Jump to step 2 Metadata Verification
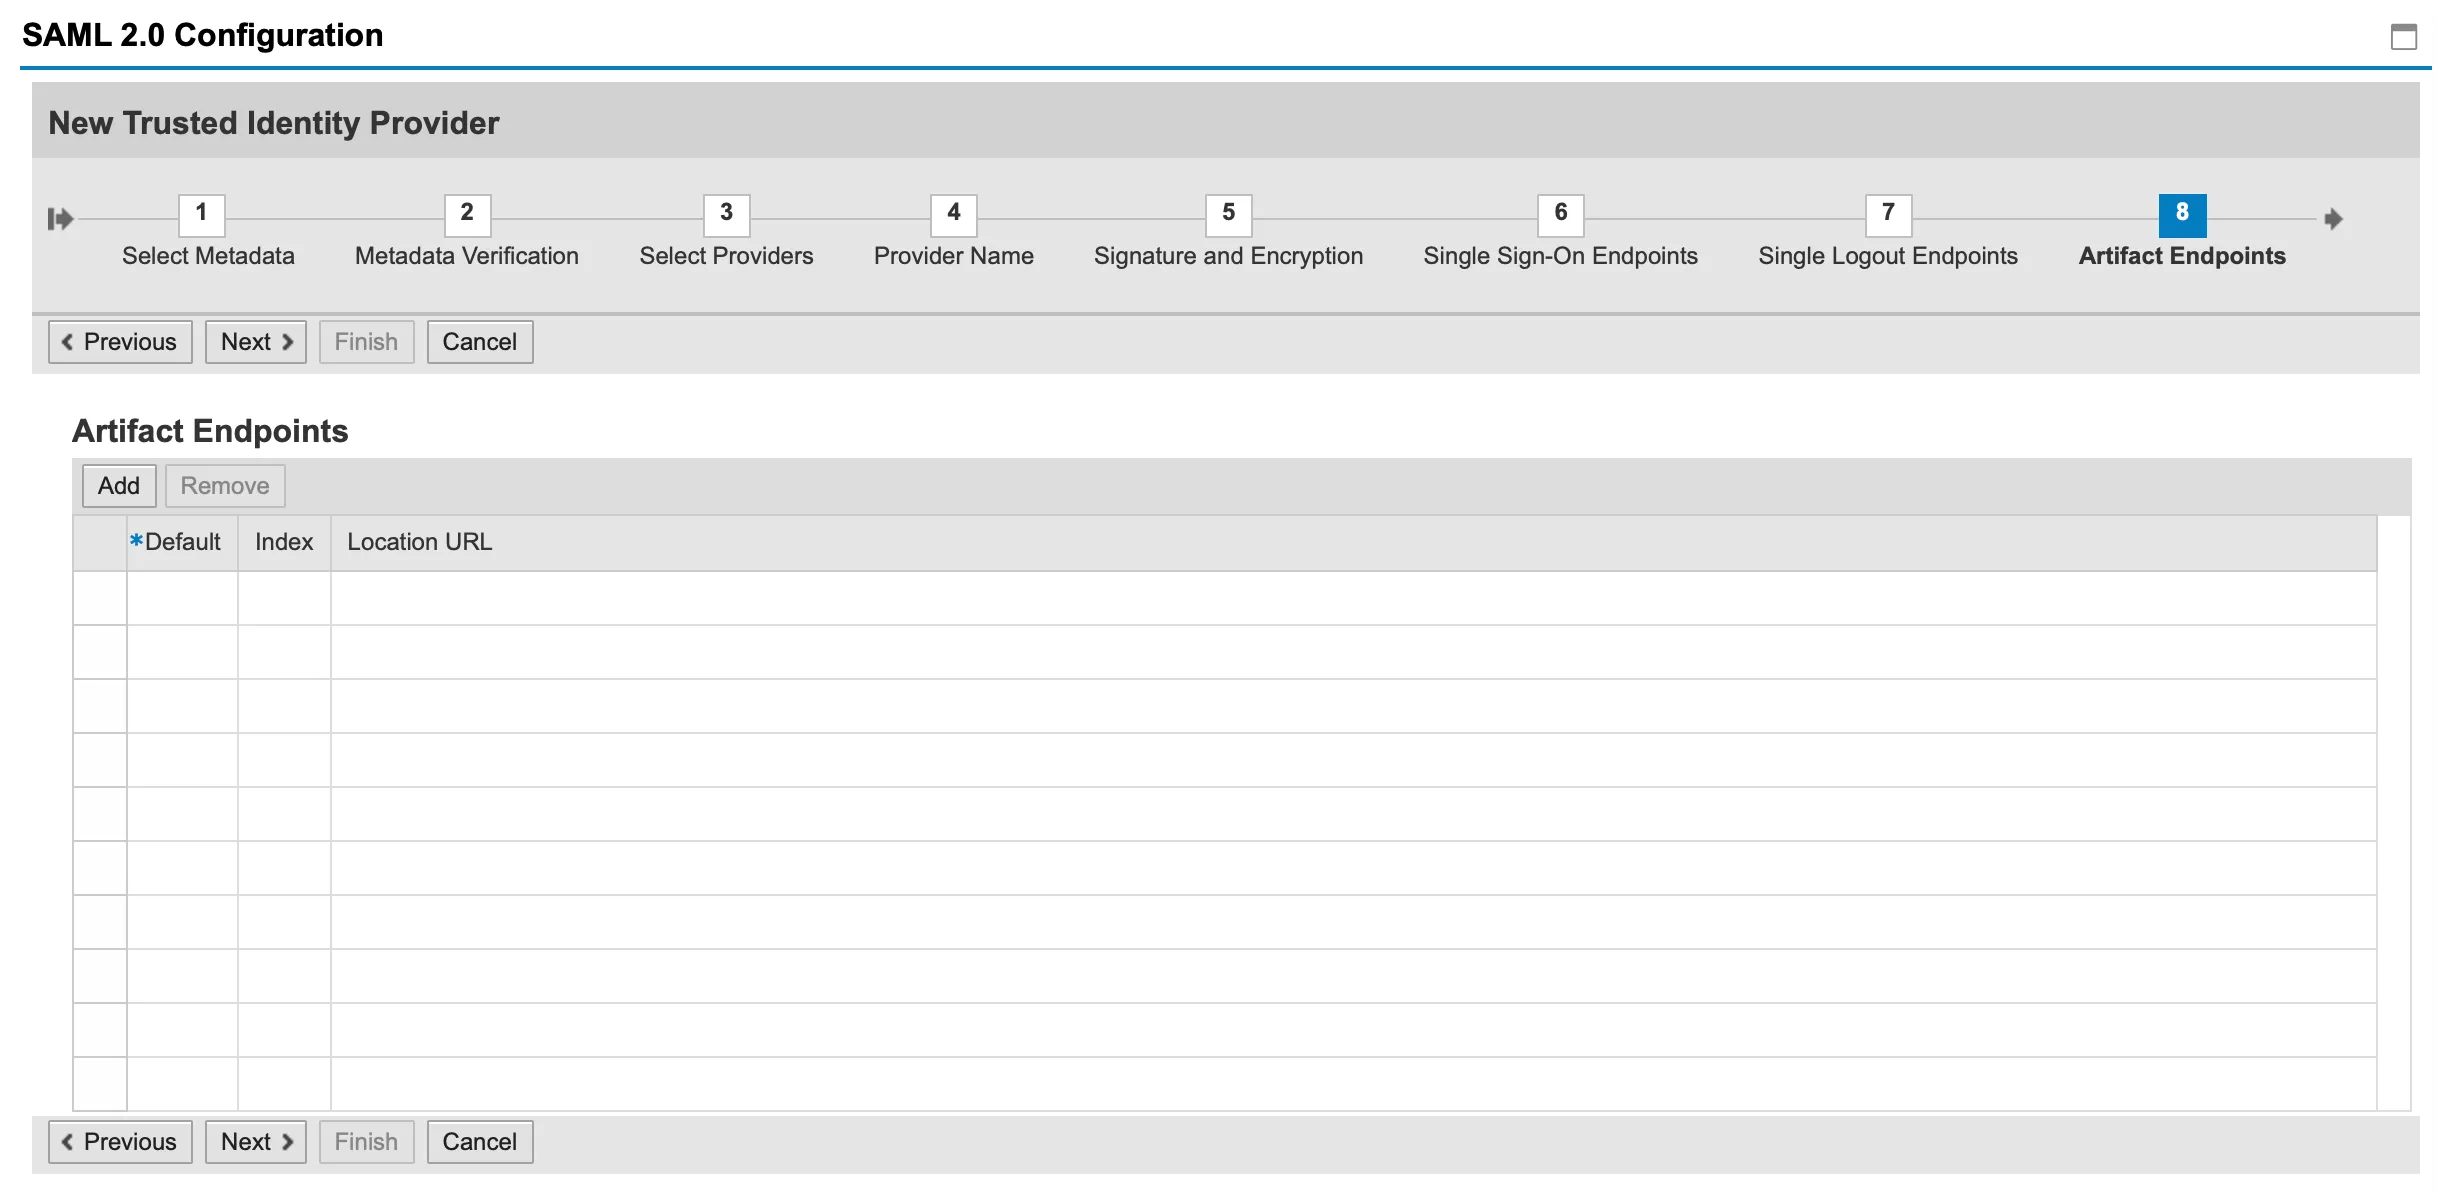The width and height of the screenshot is (2438, 1192). click(467, 214)
